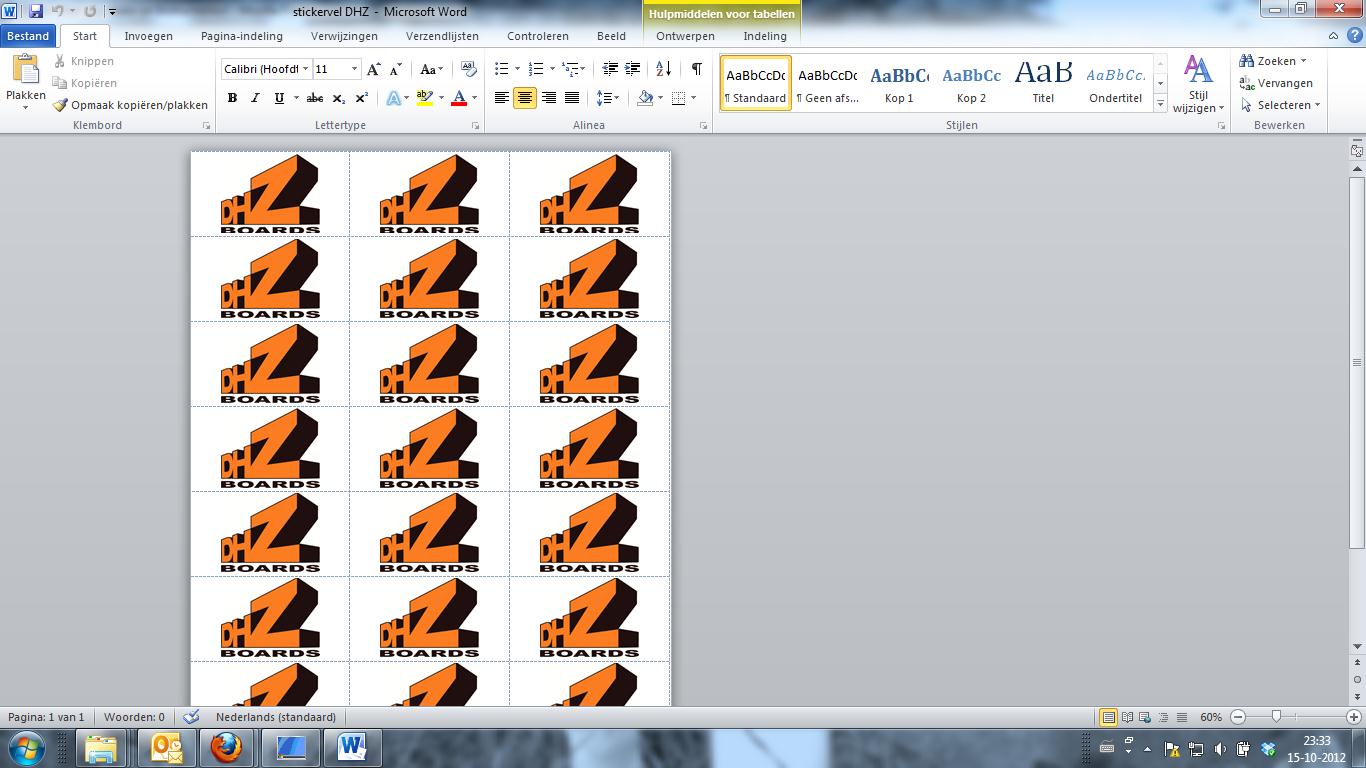Click the yellow text highlight color
This screenshot has width=1366, height=768.
point(424,98)
